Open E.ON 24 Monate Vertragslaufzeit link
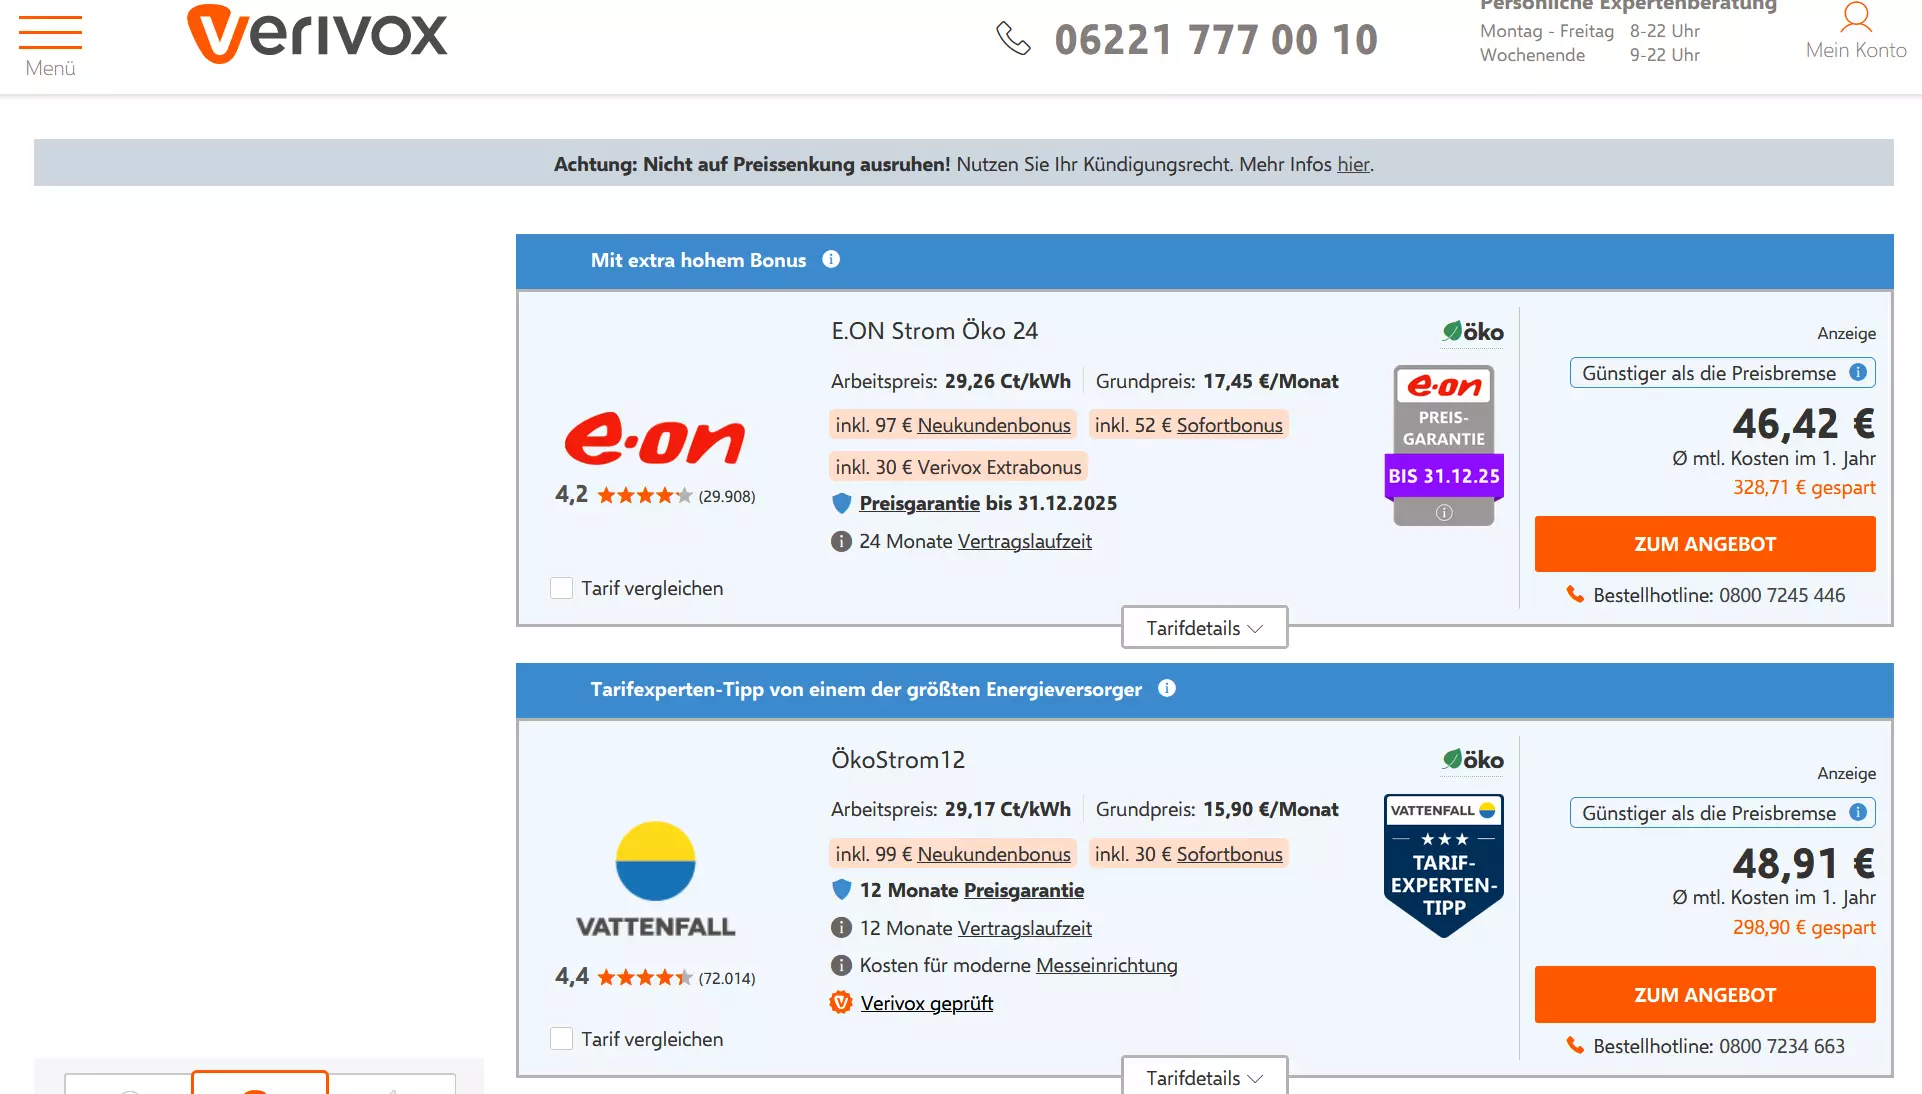Image resolution: width=1922 pixels, height=1094 pixels. pyautogui.click(x=1024, y=541)
